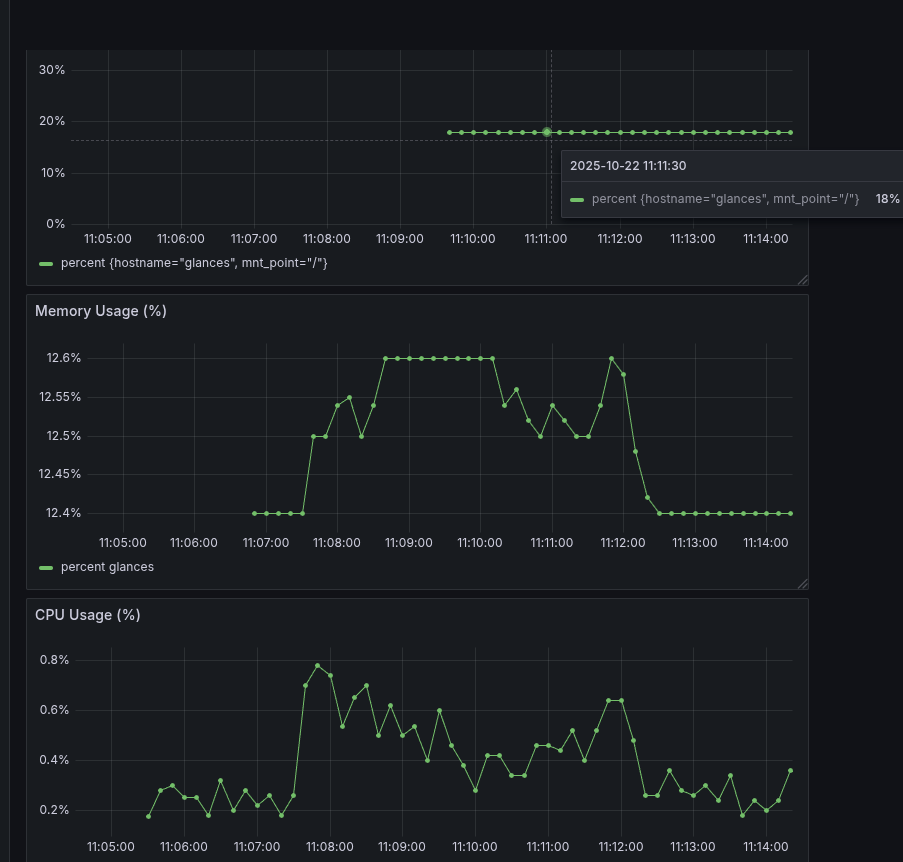This screenshot has height=862, width=903.
Task: Toggle the mnt_point="/" legend series visibility
Action: (x=194, y=263)
